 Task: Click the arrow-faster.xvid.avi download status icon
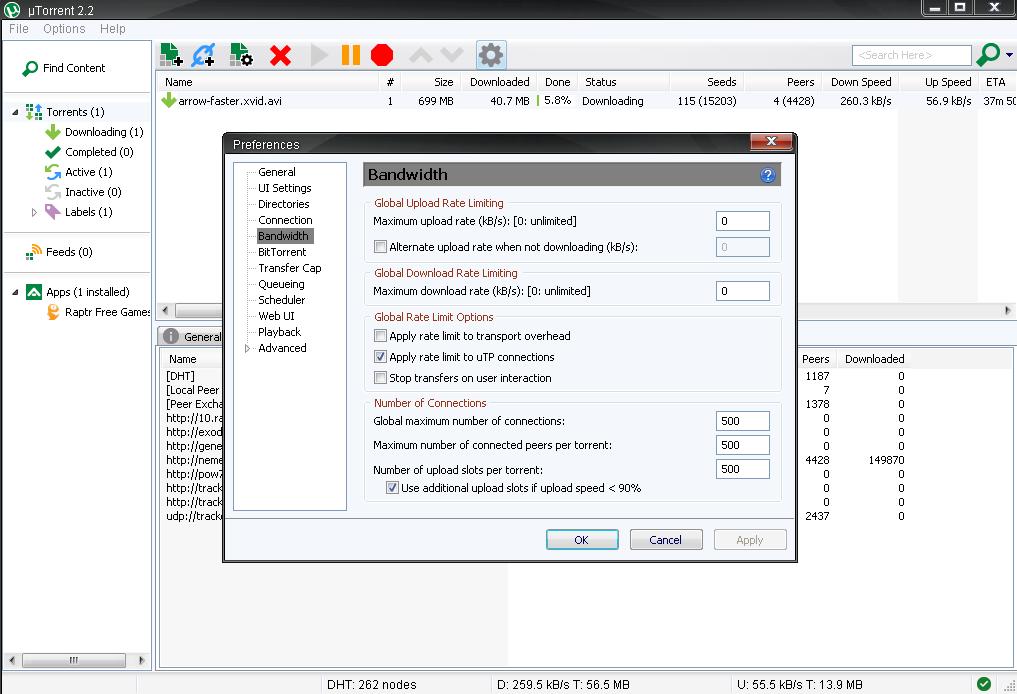[x=169, y=100]
